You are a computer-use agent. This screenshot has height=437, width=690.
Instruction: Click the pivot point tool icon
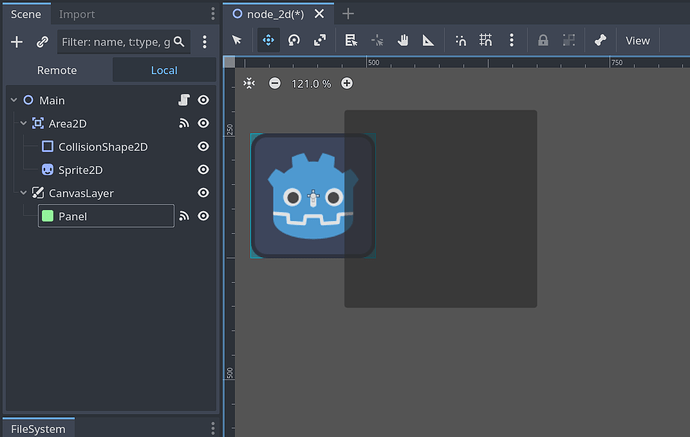coord(377,40)
